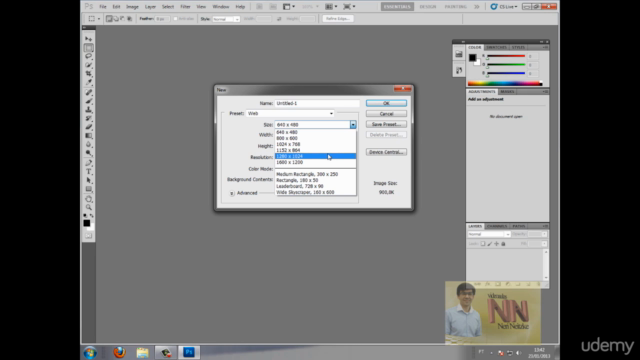Screen dimensions: 640x360
Task: Toggle lock transparent pixels in Layers
Action: 483,244
